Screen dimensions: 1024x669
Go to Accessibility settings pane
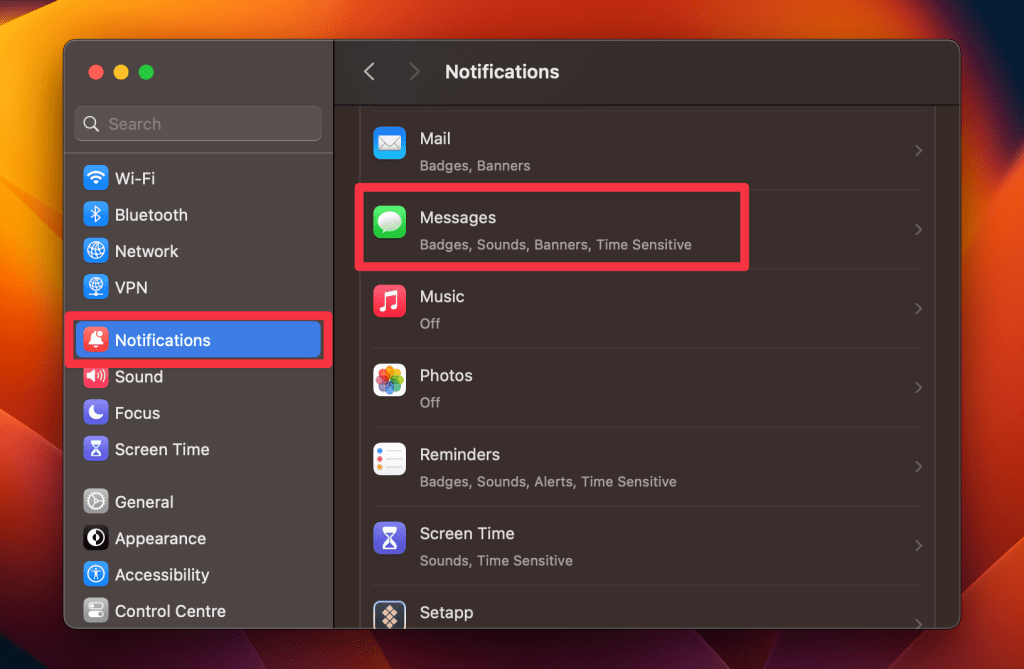pos(161,575)
